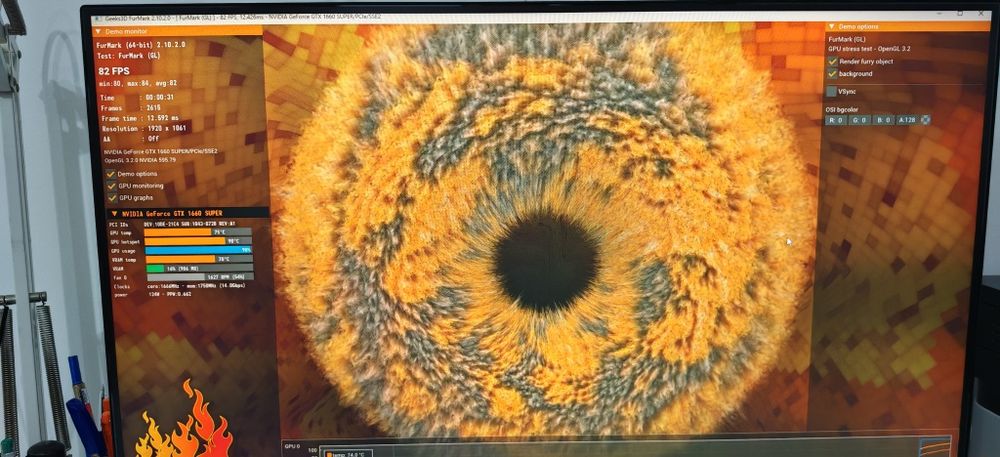Screen dimensions: 1000x457
Task: Disable the background checkbox
Action: 832,74
